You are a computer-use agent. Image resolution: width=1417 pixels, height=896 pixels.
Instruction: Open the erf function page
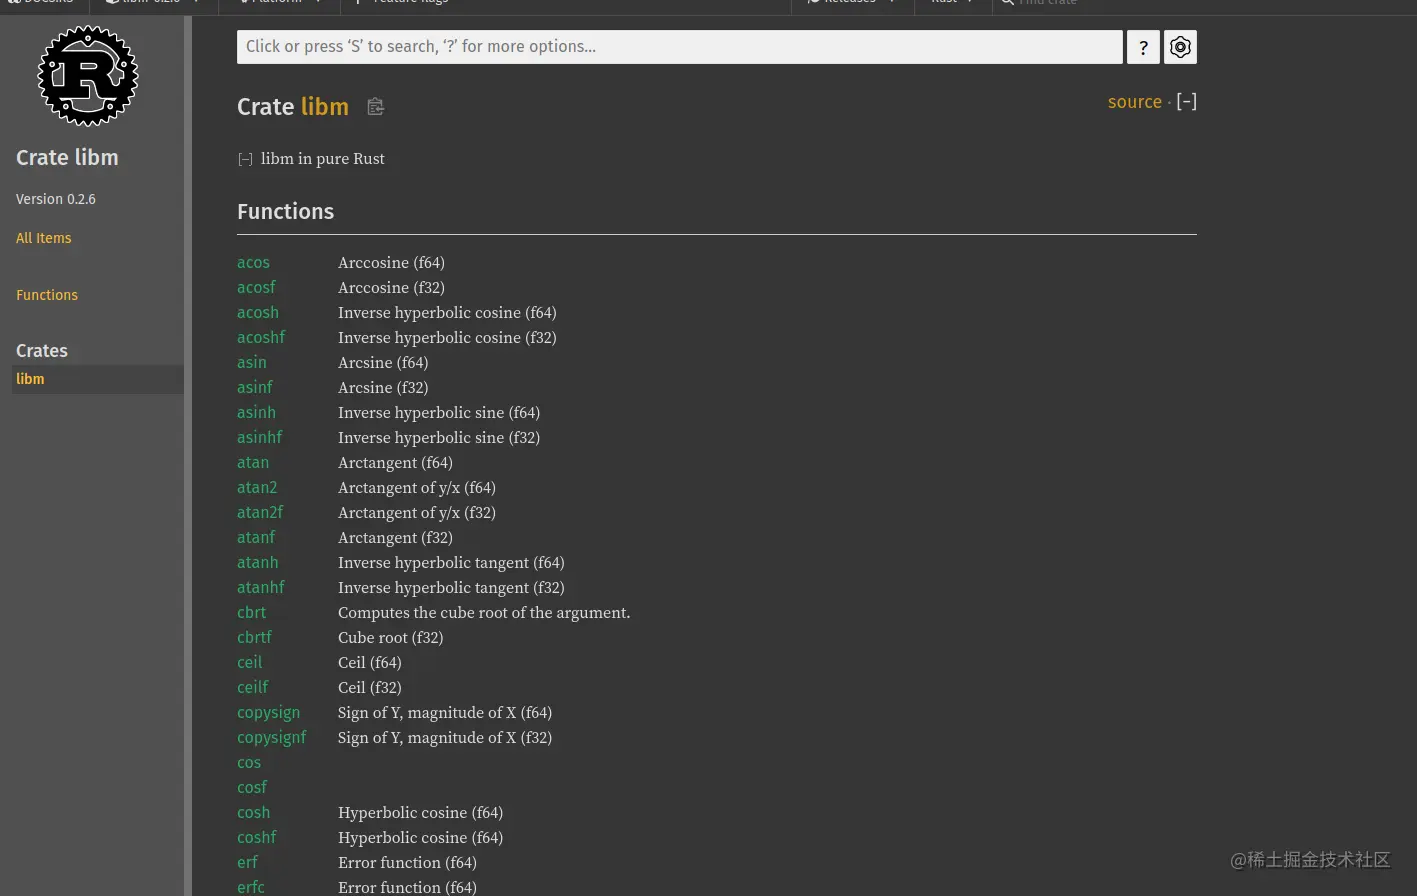[247, 862]
